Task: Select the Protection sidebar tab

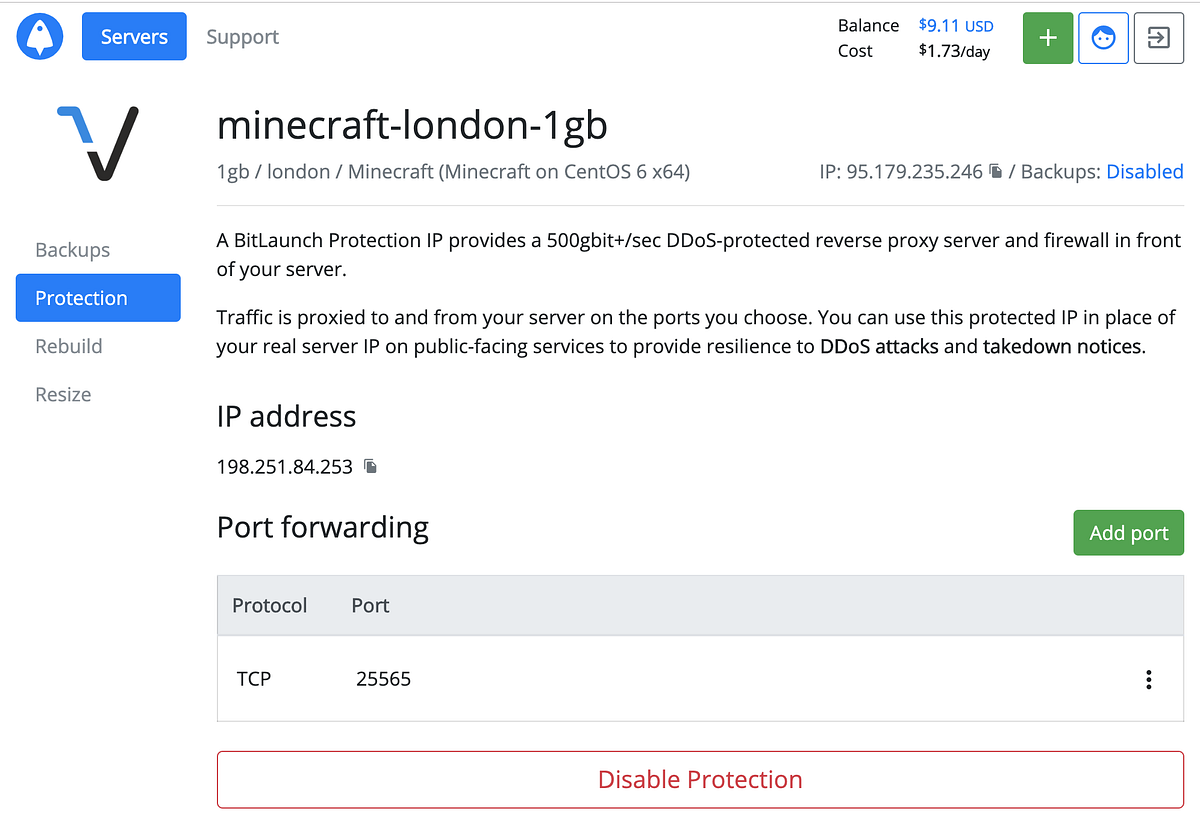Action: pos(97,297)
